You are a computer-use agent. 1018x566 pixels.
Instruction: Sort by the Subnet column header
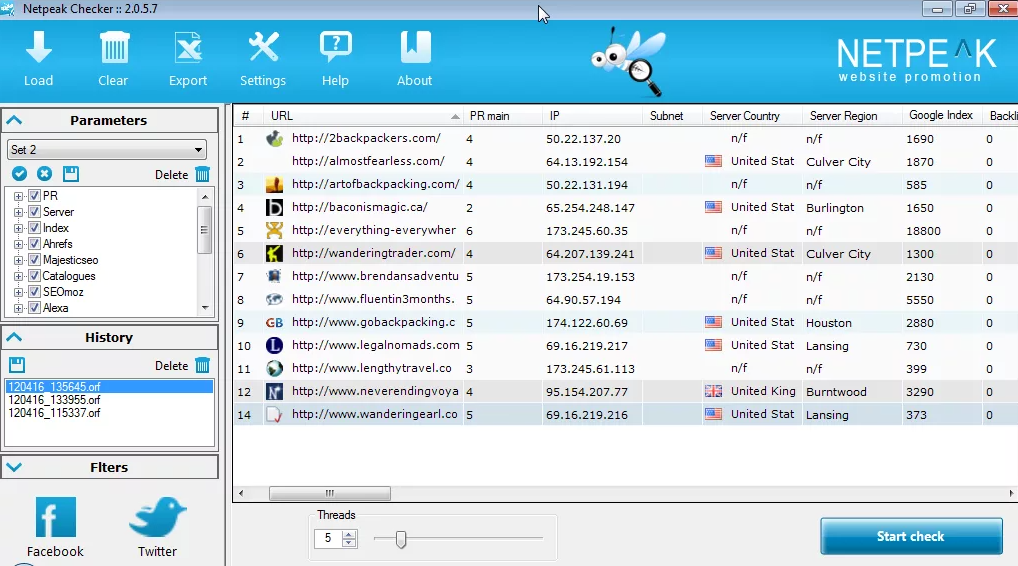point(673,116)
